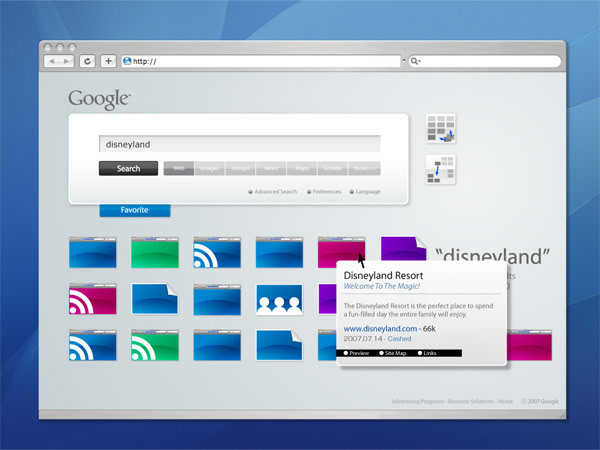Select the Preview option in the popup bar
Image resolution: width=600 pixels, height=450 pixels.
(356, 353)
